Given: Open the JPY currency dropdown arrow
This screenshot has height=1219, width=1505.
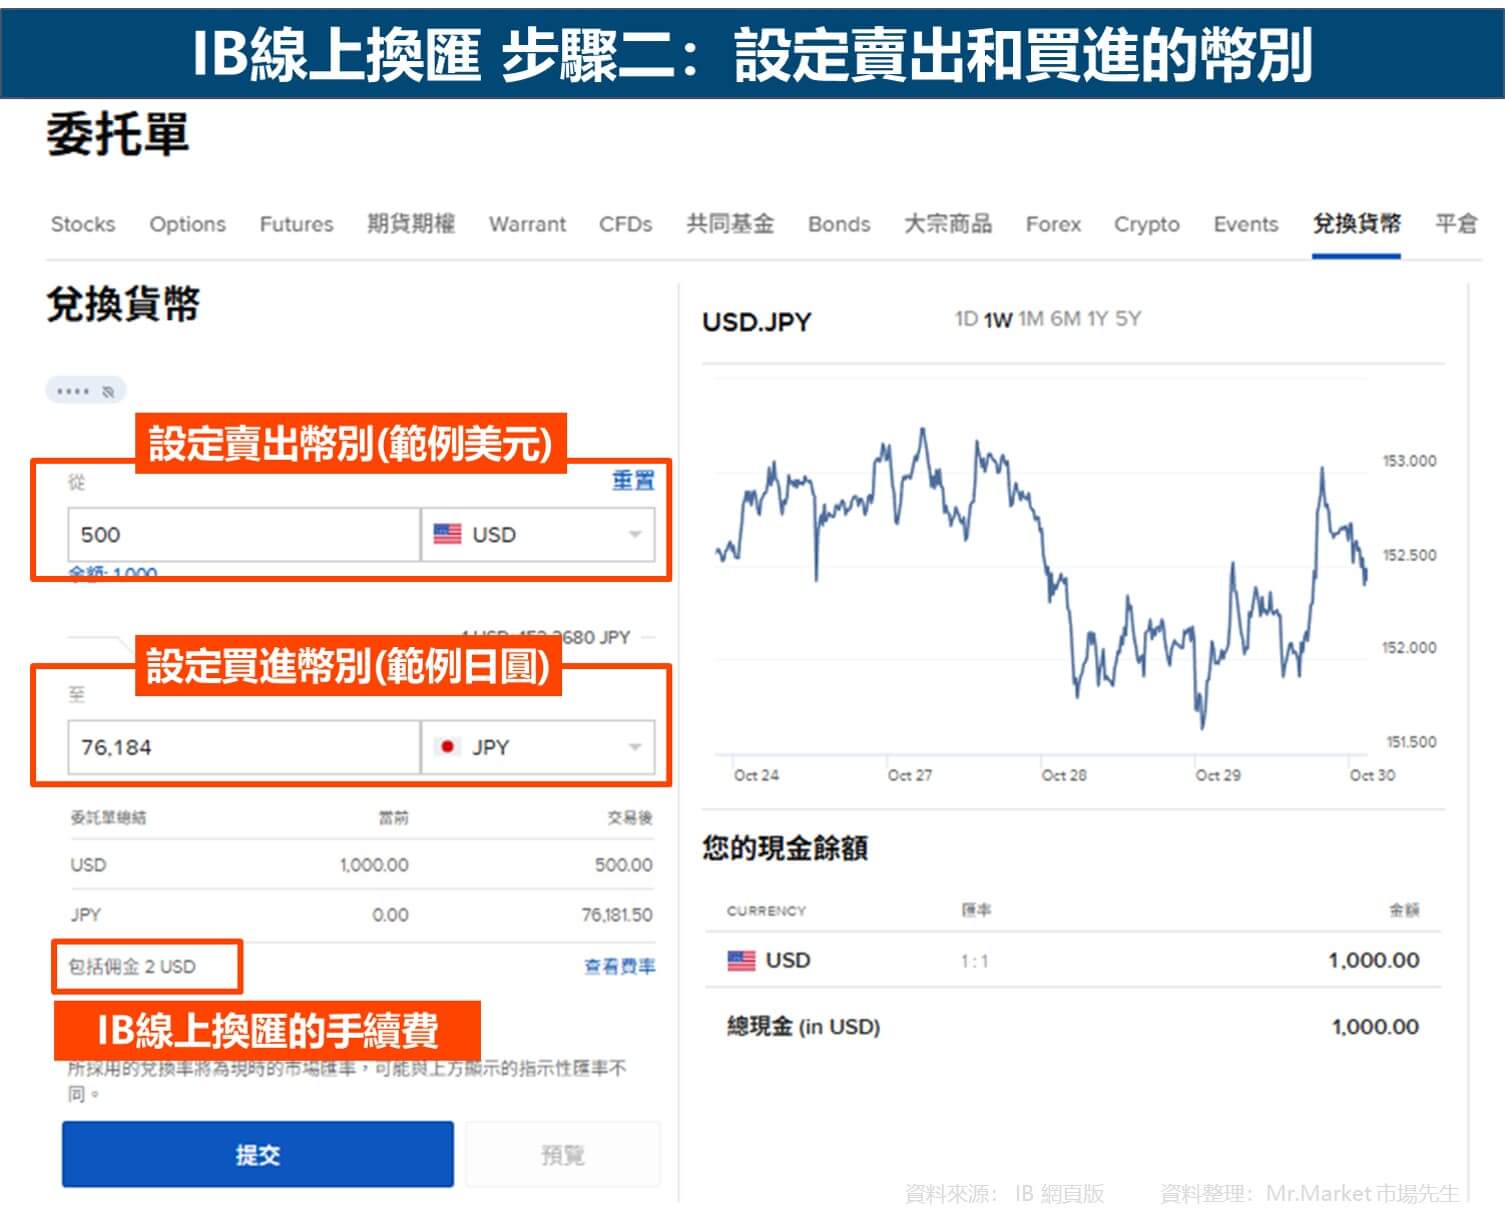Looking at the screenshot, I should tap(634, 747).
